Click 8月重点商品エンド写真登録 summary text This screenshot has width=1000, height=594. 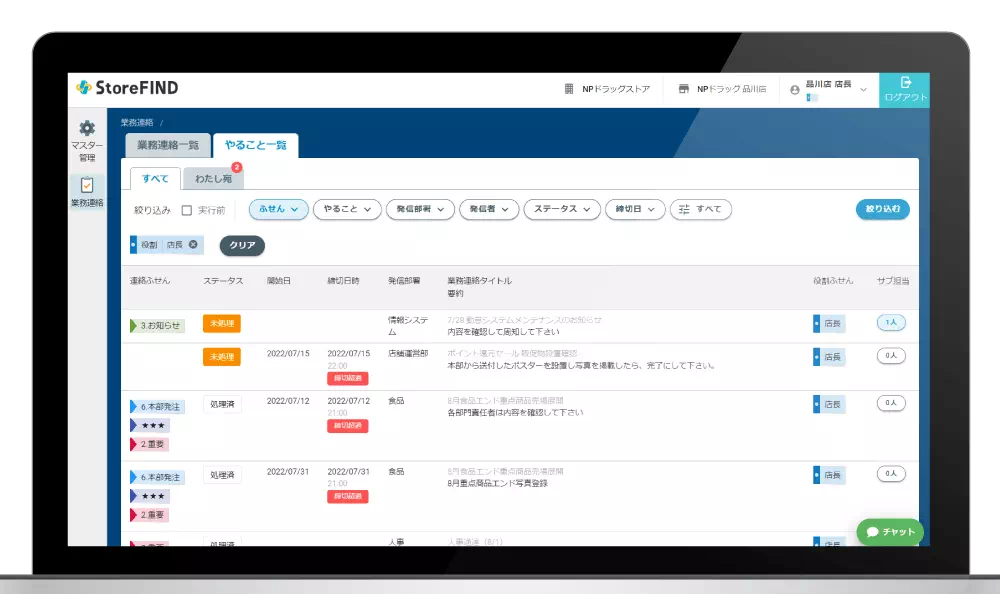pos(497,484)
